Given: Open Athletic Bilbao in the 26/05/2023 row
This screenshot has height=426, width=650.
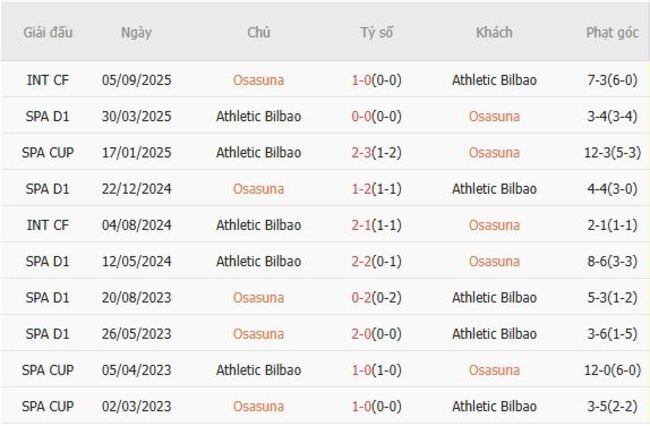Looking at the screenshot, I should (x=494, y=334).
